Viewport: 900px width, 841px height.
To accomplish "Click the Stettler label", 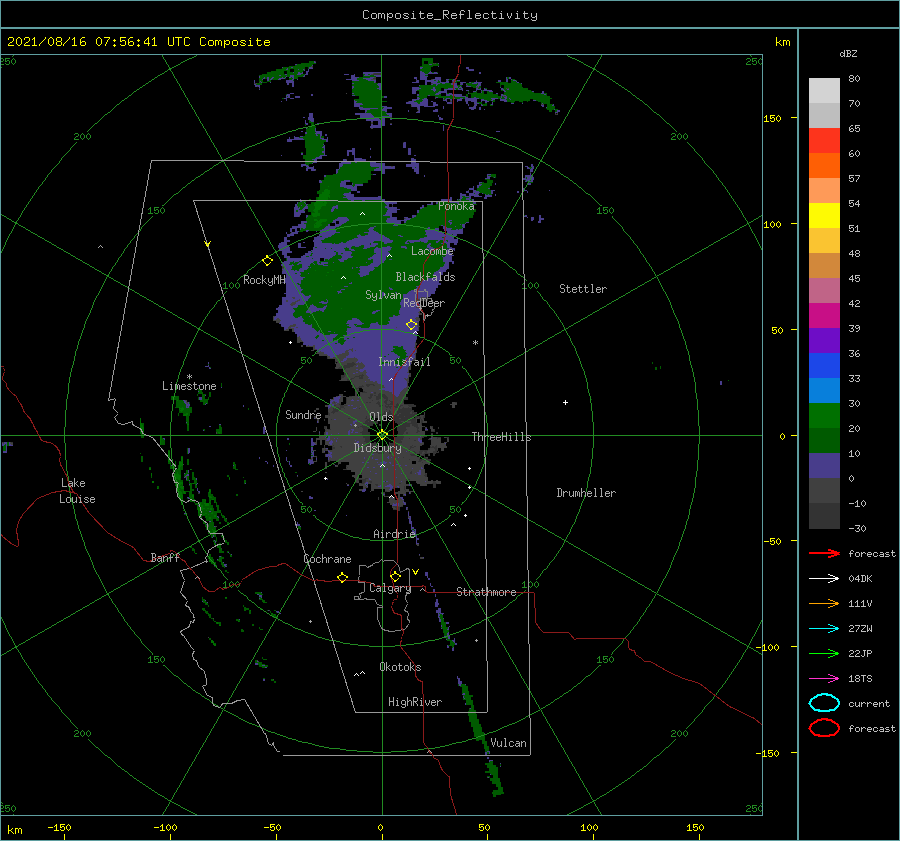I will (x=583, y=289).
